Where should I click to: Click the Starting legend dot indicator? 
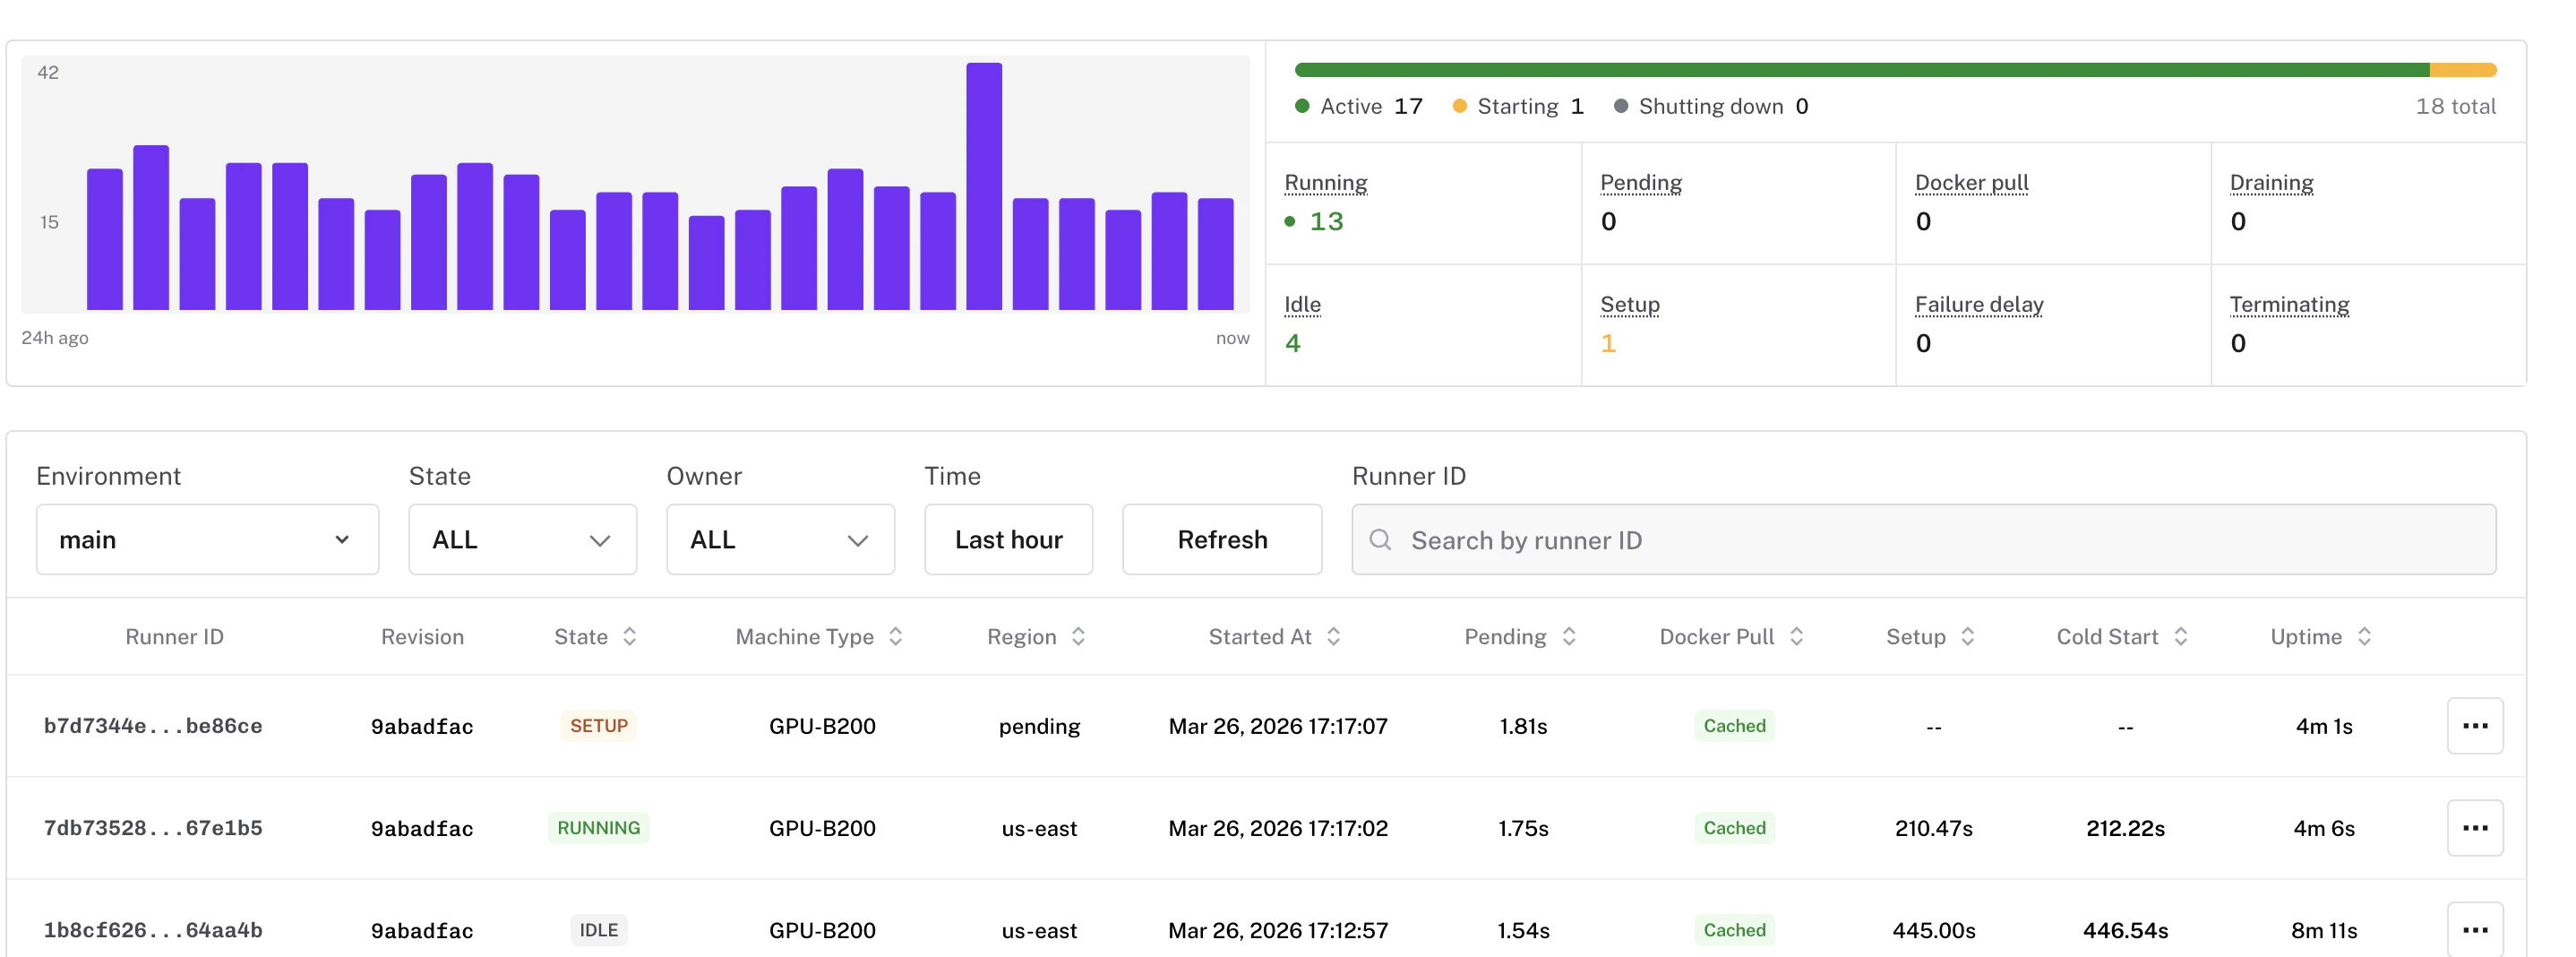point(1461,106)
